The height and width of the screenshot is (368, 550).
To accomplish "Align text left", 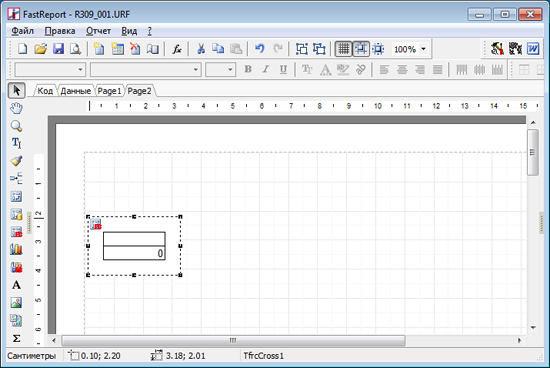I will (x=384, y=69).
